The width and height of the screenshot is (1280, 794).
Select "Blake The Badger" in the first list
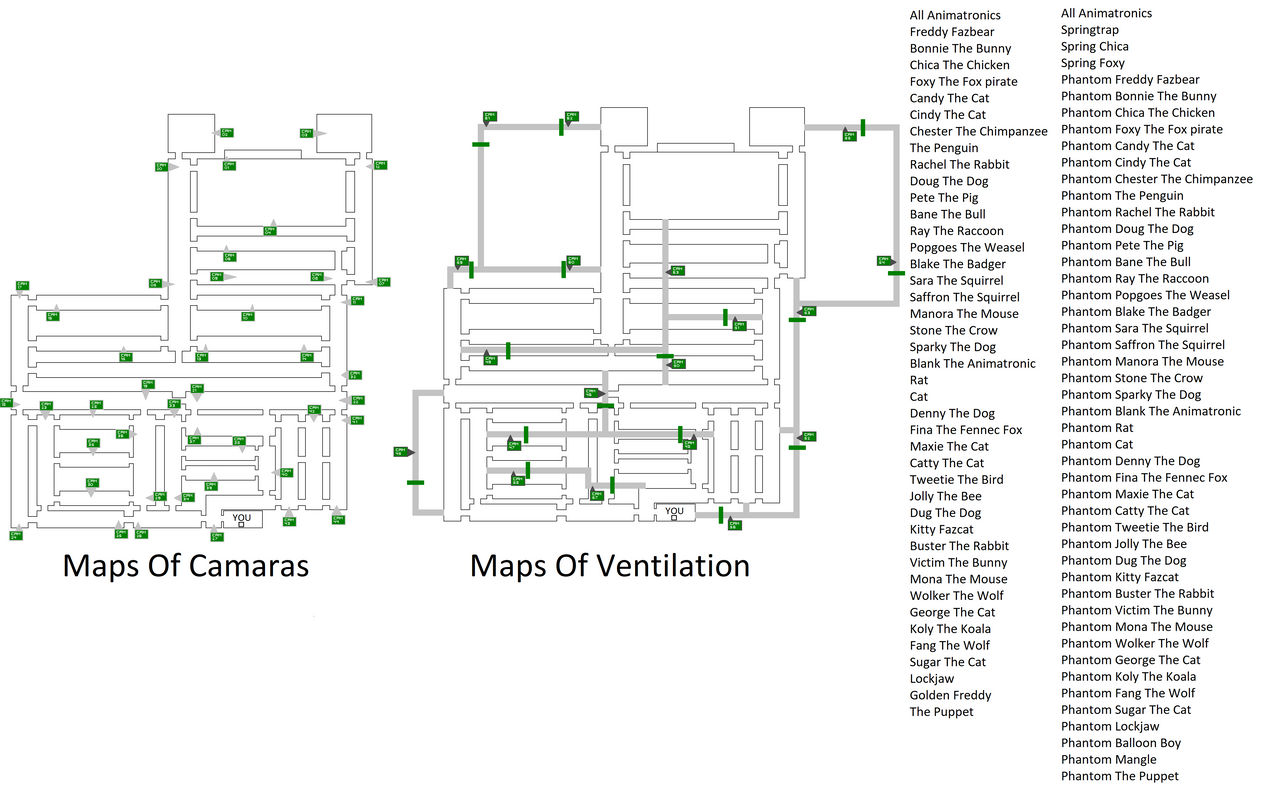tap(957, 264)
